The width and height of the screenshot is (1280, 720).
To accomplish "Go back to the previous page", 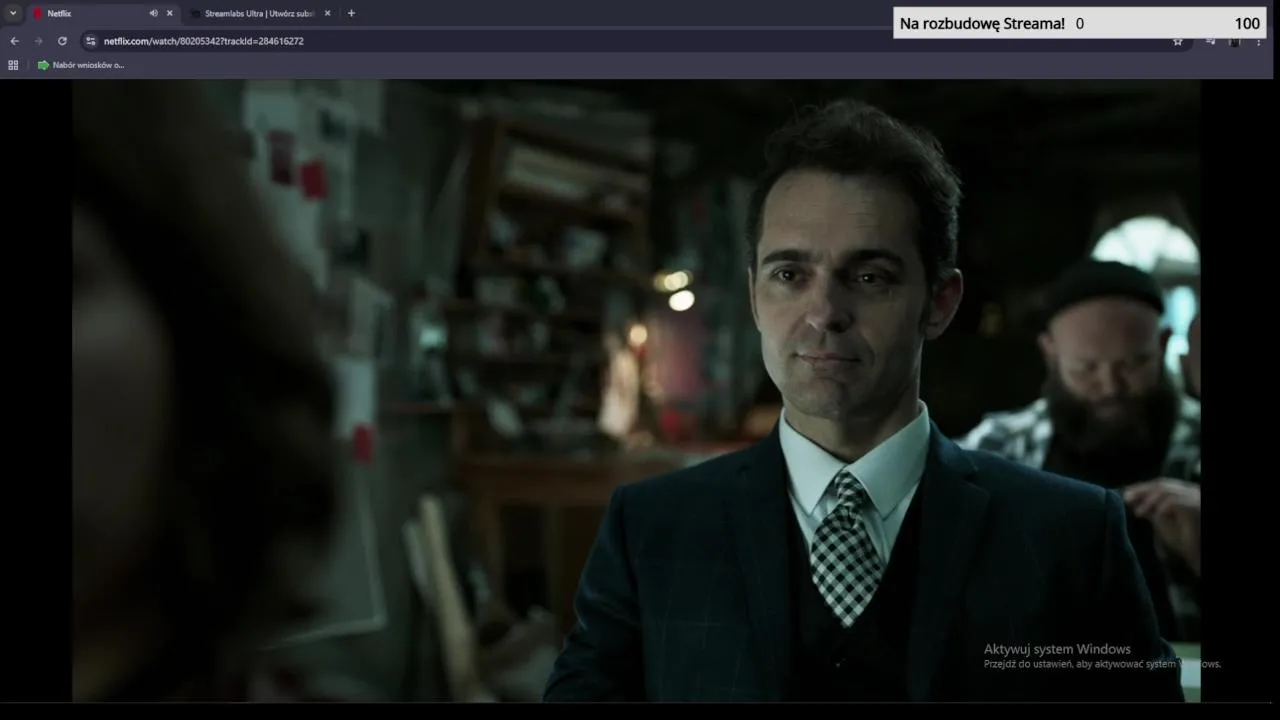I will point(14,41).
